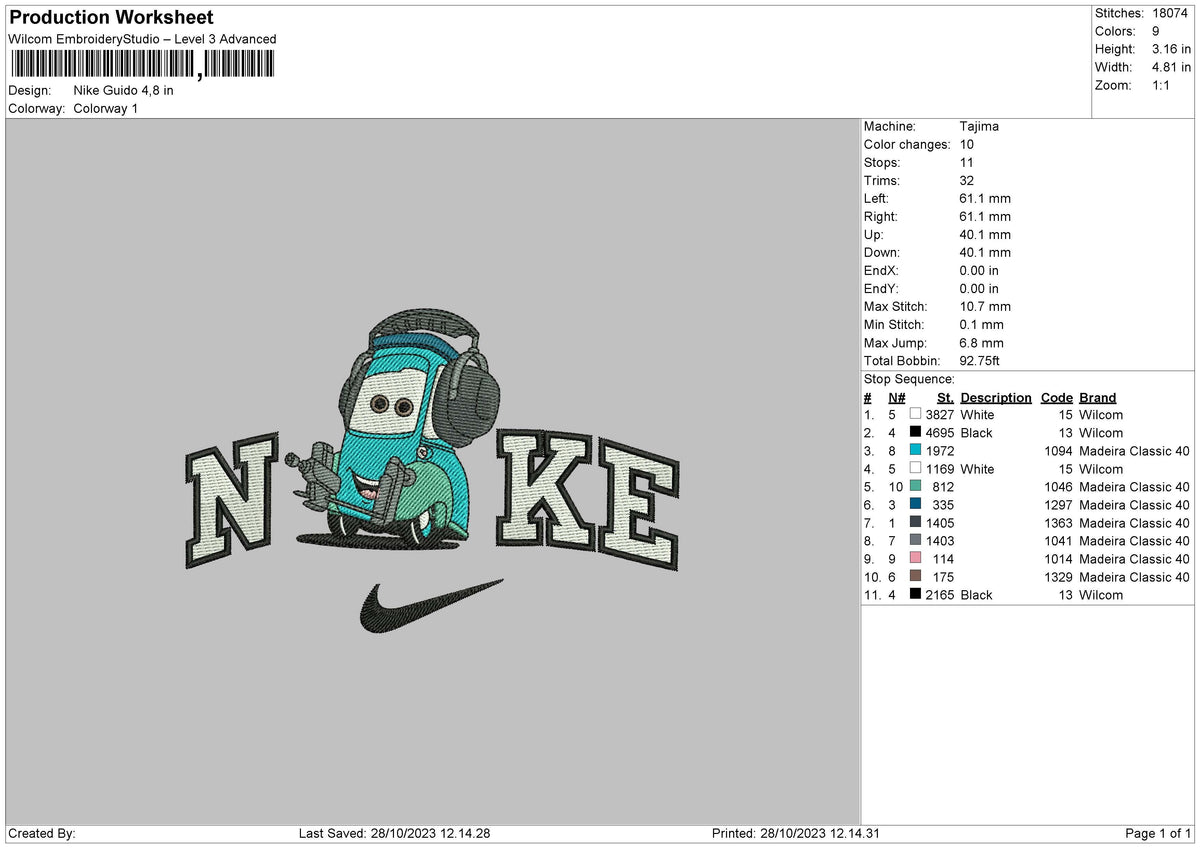Pick the green swatch for code 1046
The height and width of the screenshot is (848, 1200).
[x=915, y=486]
